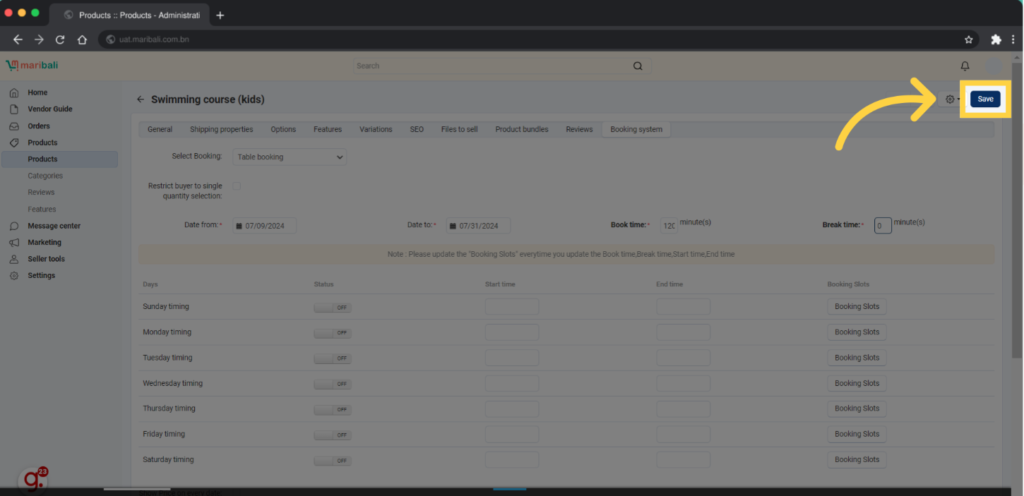Reload the page in browser
1024x496 pixels.
pos(60,40)
